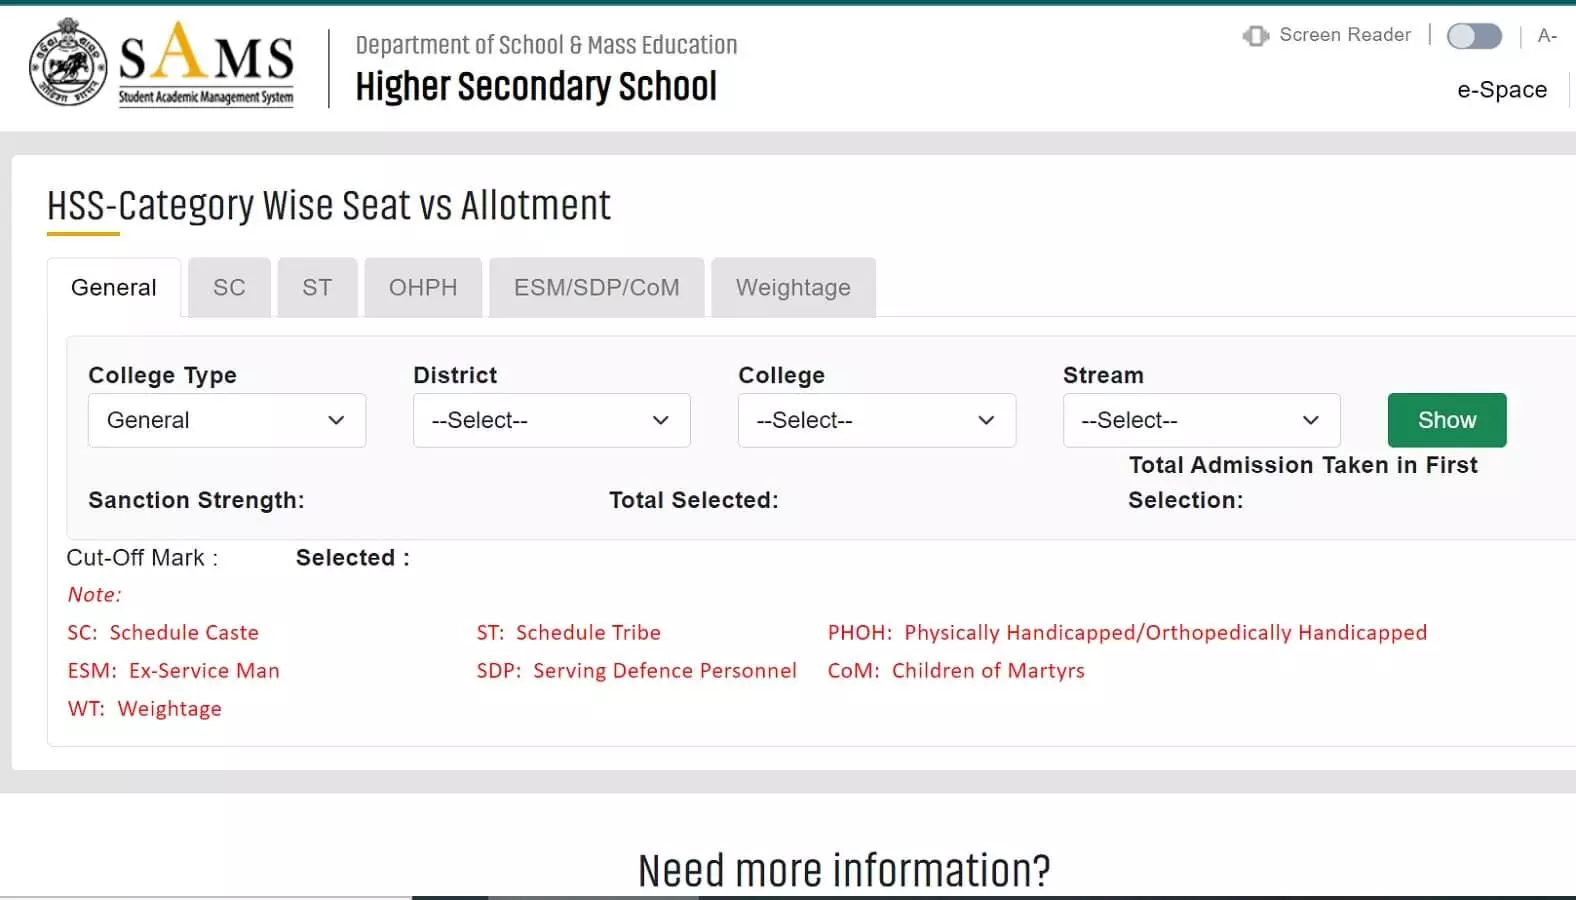Click the Screen Reader speaker icon
The image size is (1576, 900).
[1255, 36]
